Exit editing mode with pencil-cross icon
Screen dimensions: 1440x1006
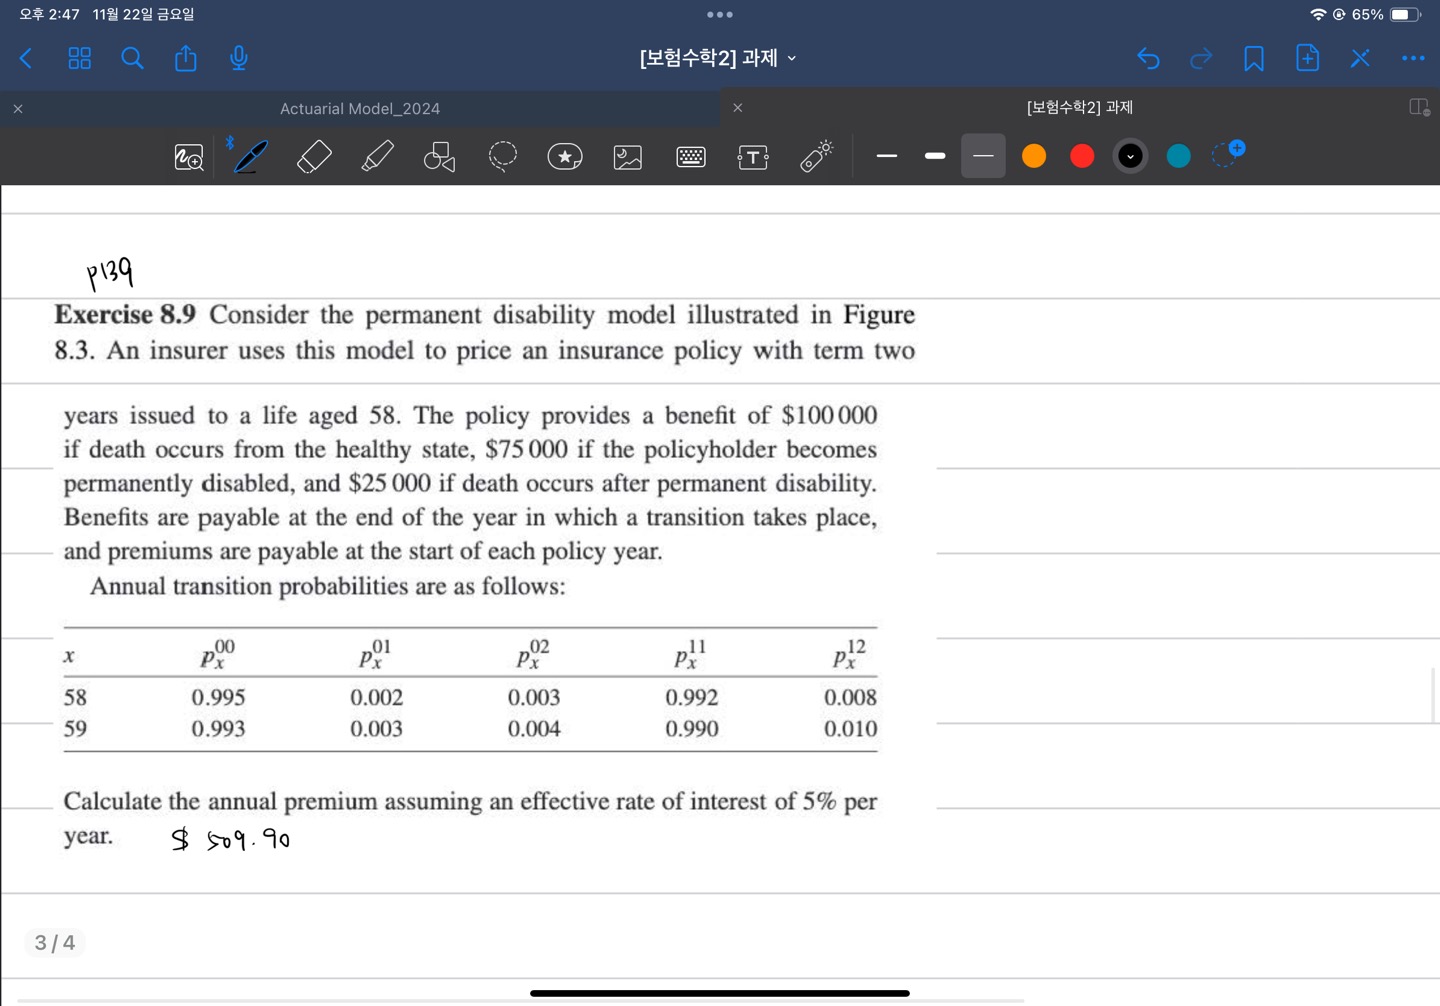click(1360, 58)
